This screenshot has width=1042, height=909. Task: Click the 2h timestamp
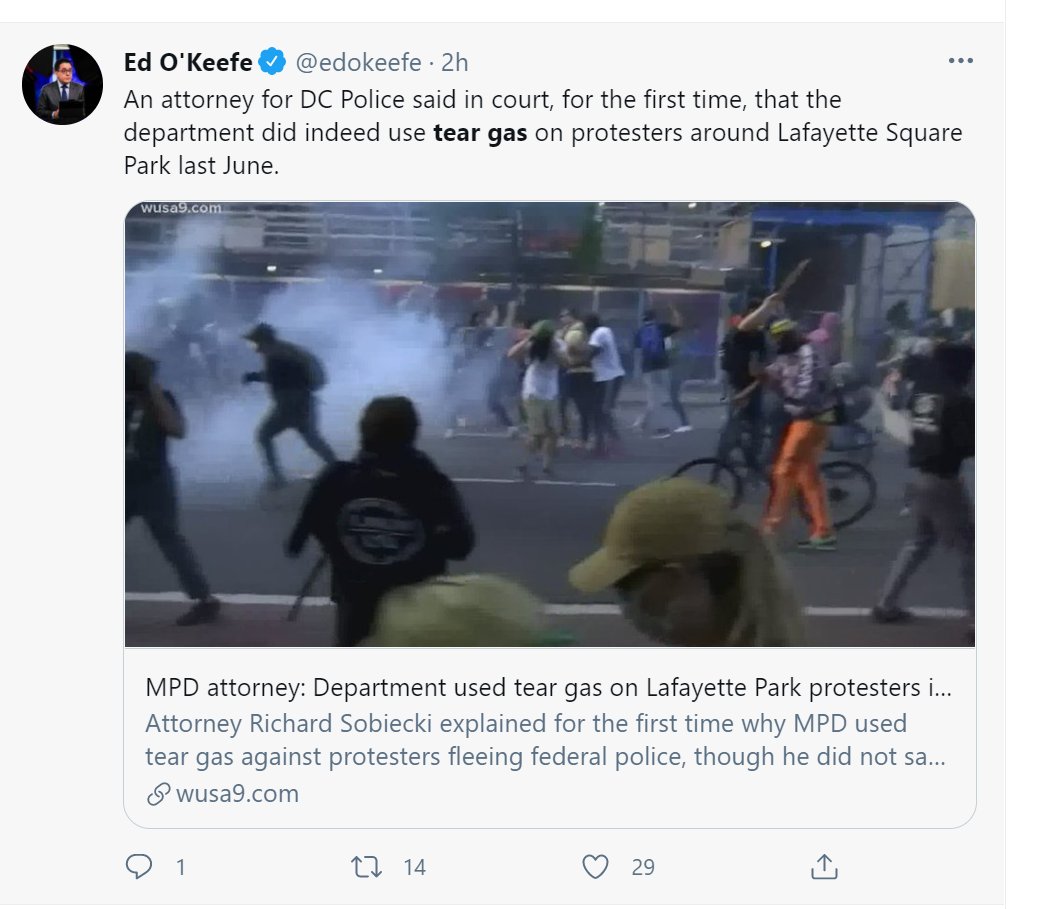click(x=455, y=62)
